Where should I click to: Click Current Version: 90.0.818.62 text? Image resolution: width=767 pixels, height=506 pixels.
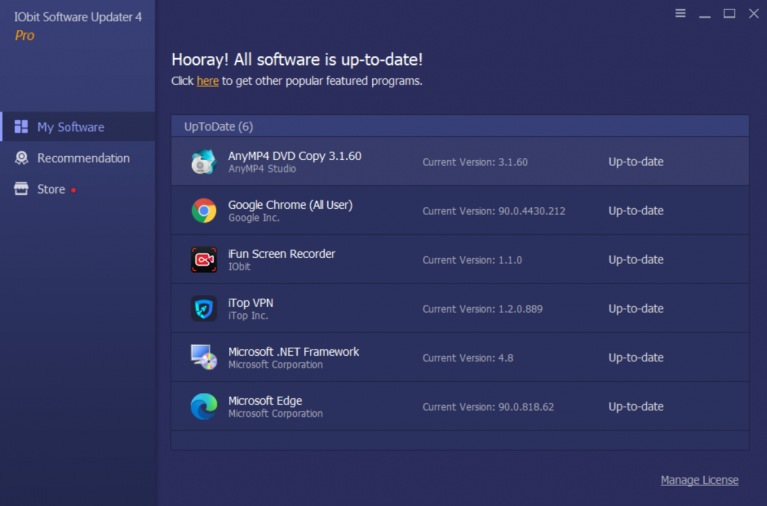(488, 407)
